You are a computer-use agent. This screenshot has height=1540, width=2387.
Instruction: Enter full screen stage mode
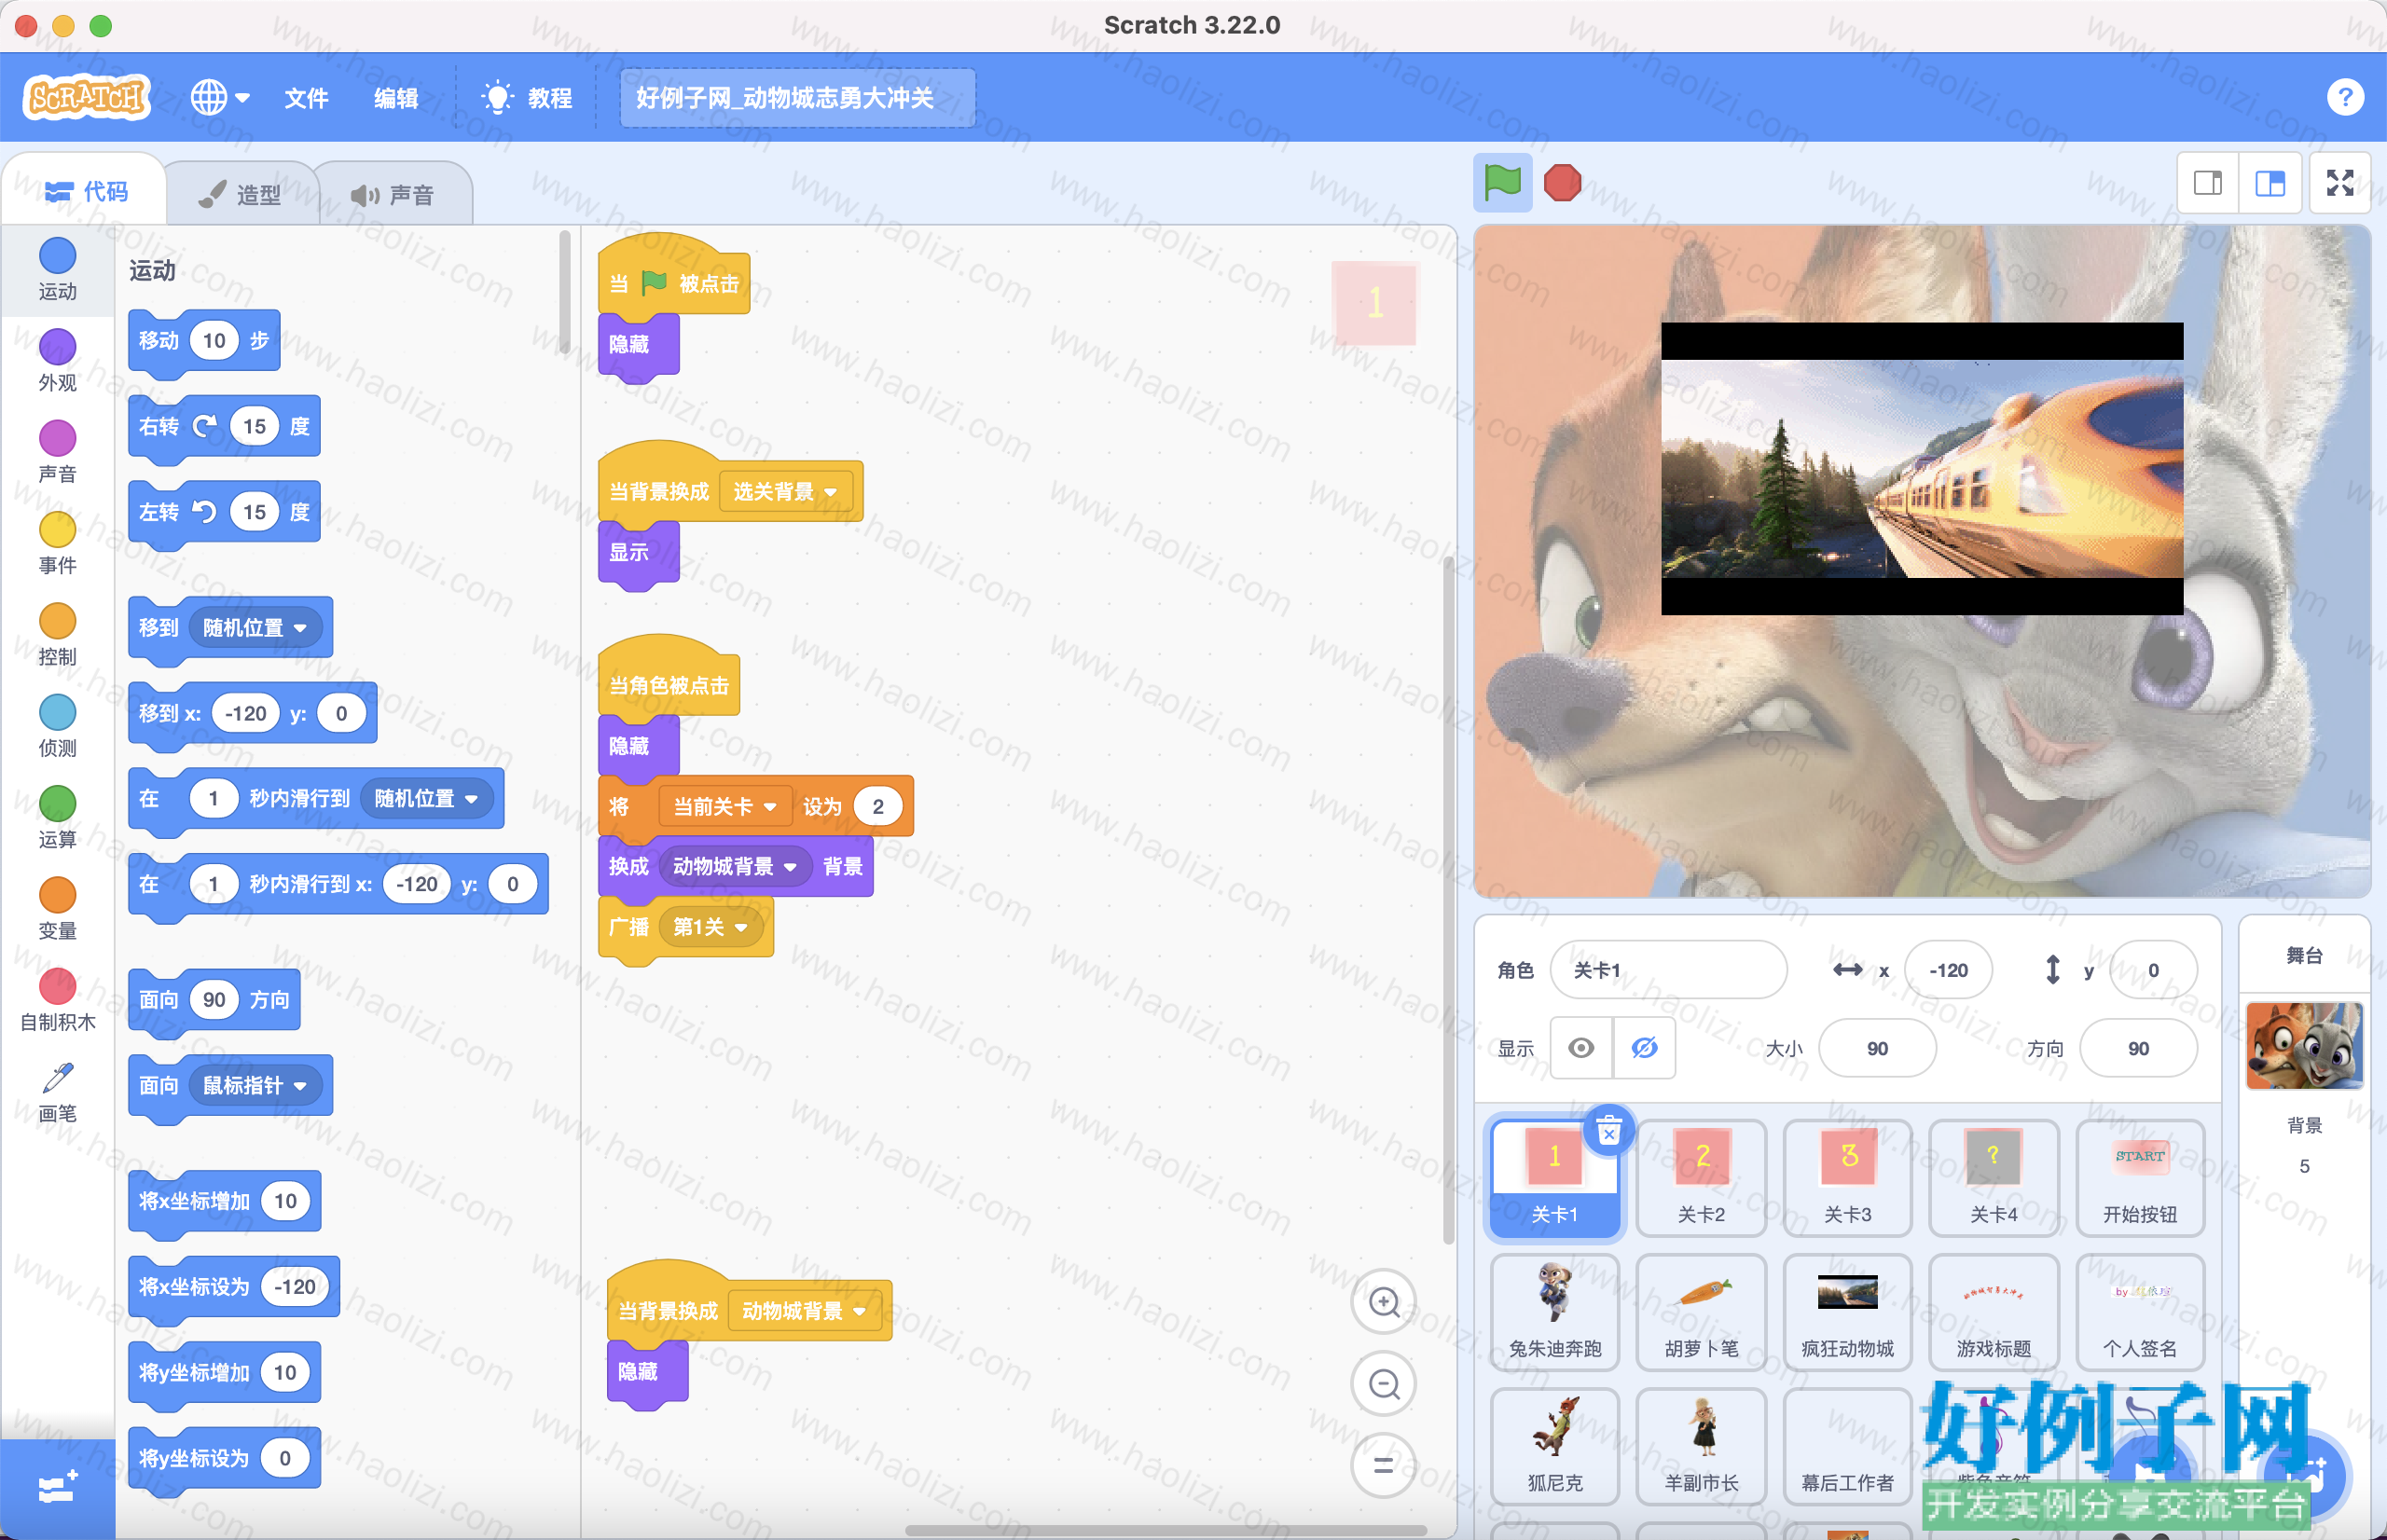pos(2340,183)
